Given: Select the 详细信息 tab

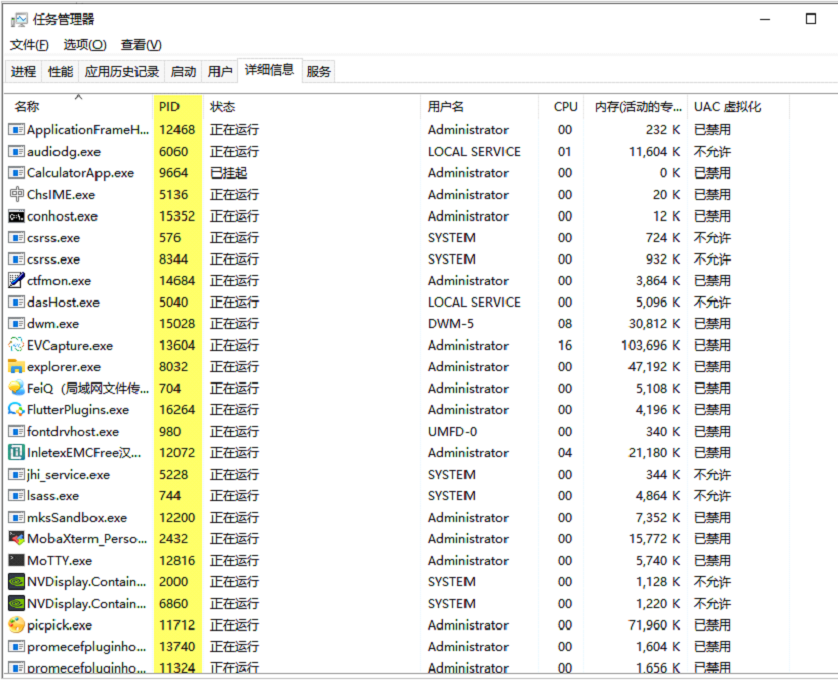Looking at the screenshot, I should [x=269, y=70].
